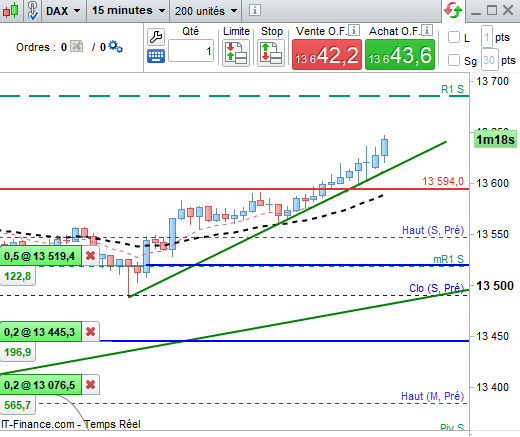
Task: Cancel the 0,2 @ 13 445,3 order
Action: click(x=90, y=332)
